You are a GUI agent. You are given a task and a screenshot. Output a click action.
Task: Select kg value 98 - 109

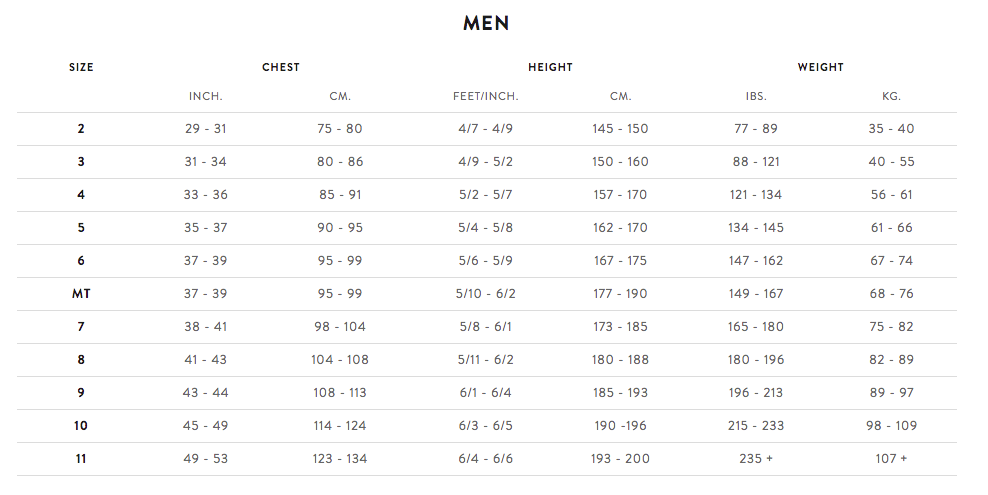(892, 426)
